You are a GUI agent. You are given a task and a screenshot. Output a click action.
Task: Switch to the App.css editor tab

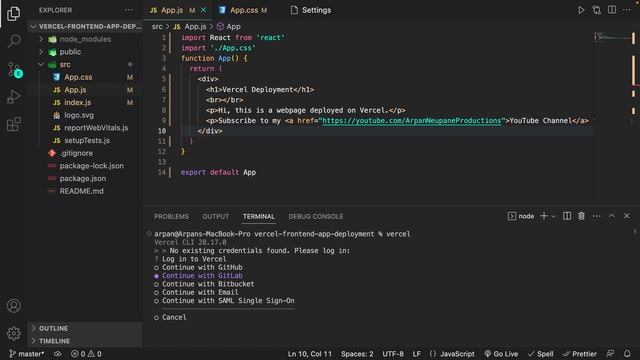(x=243, y=10)
